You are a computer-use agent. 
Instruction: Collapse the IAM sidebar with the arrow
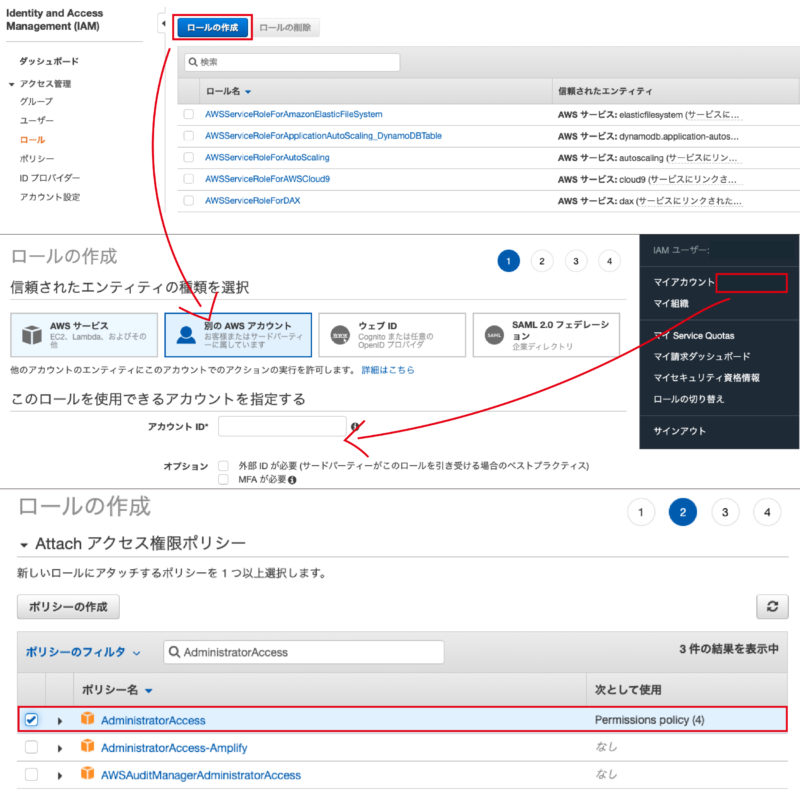(x=163, y=23)
